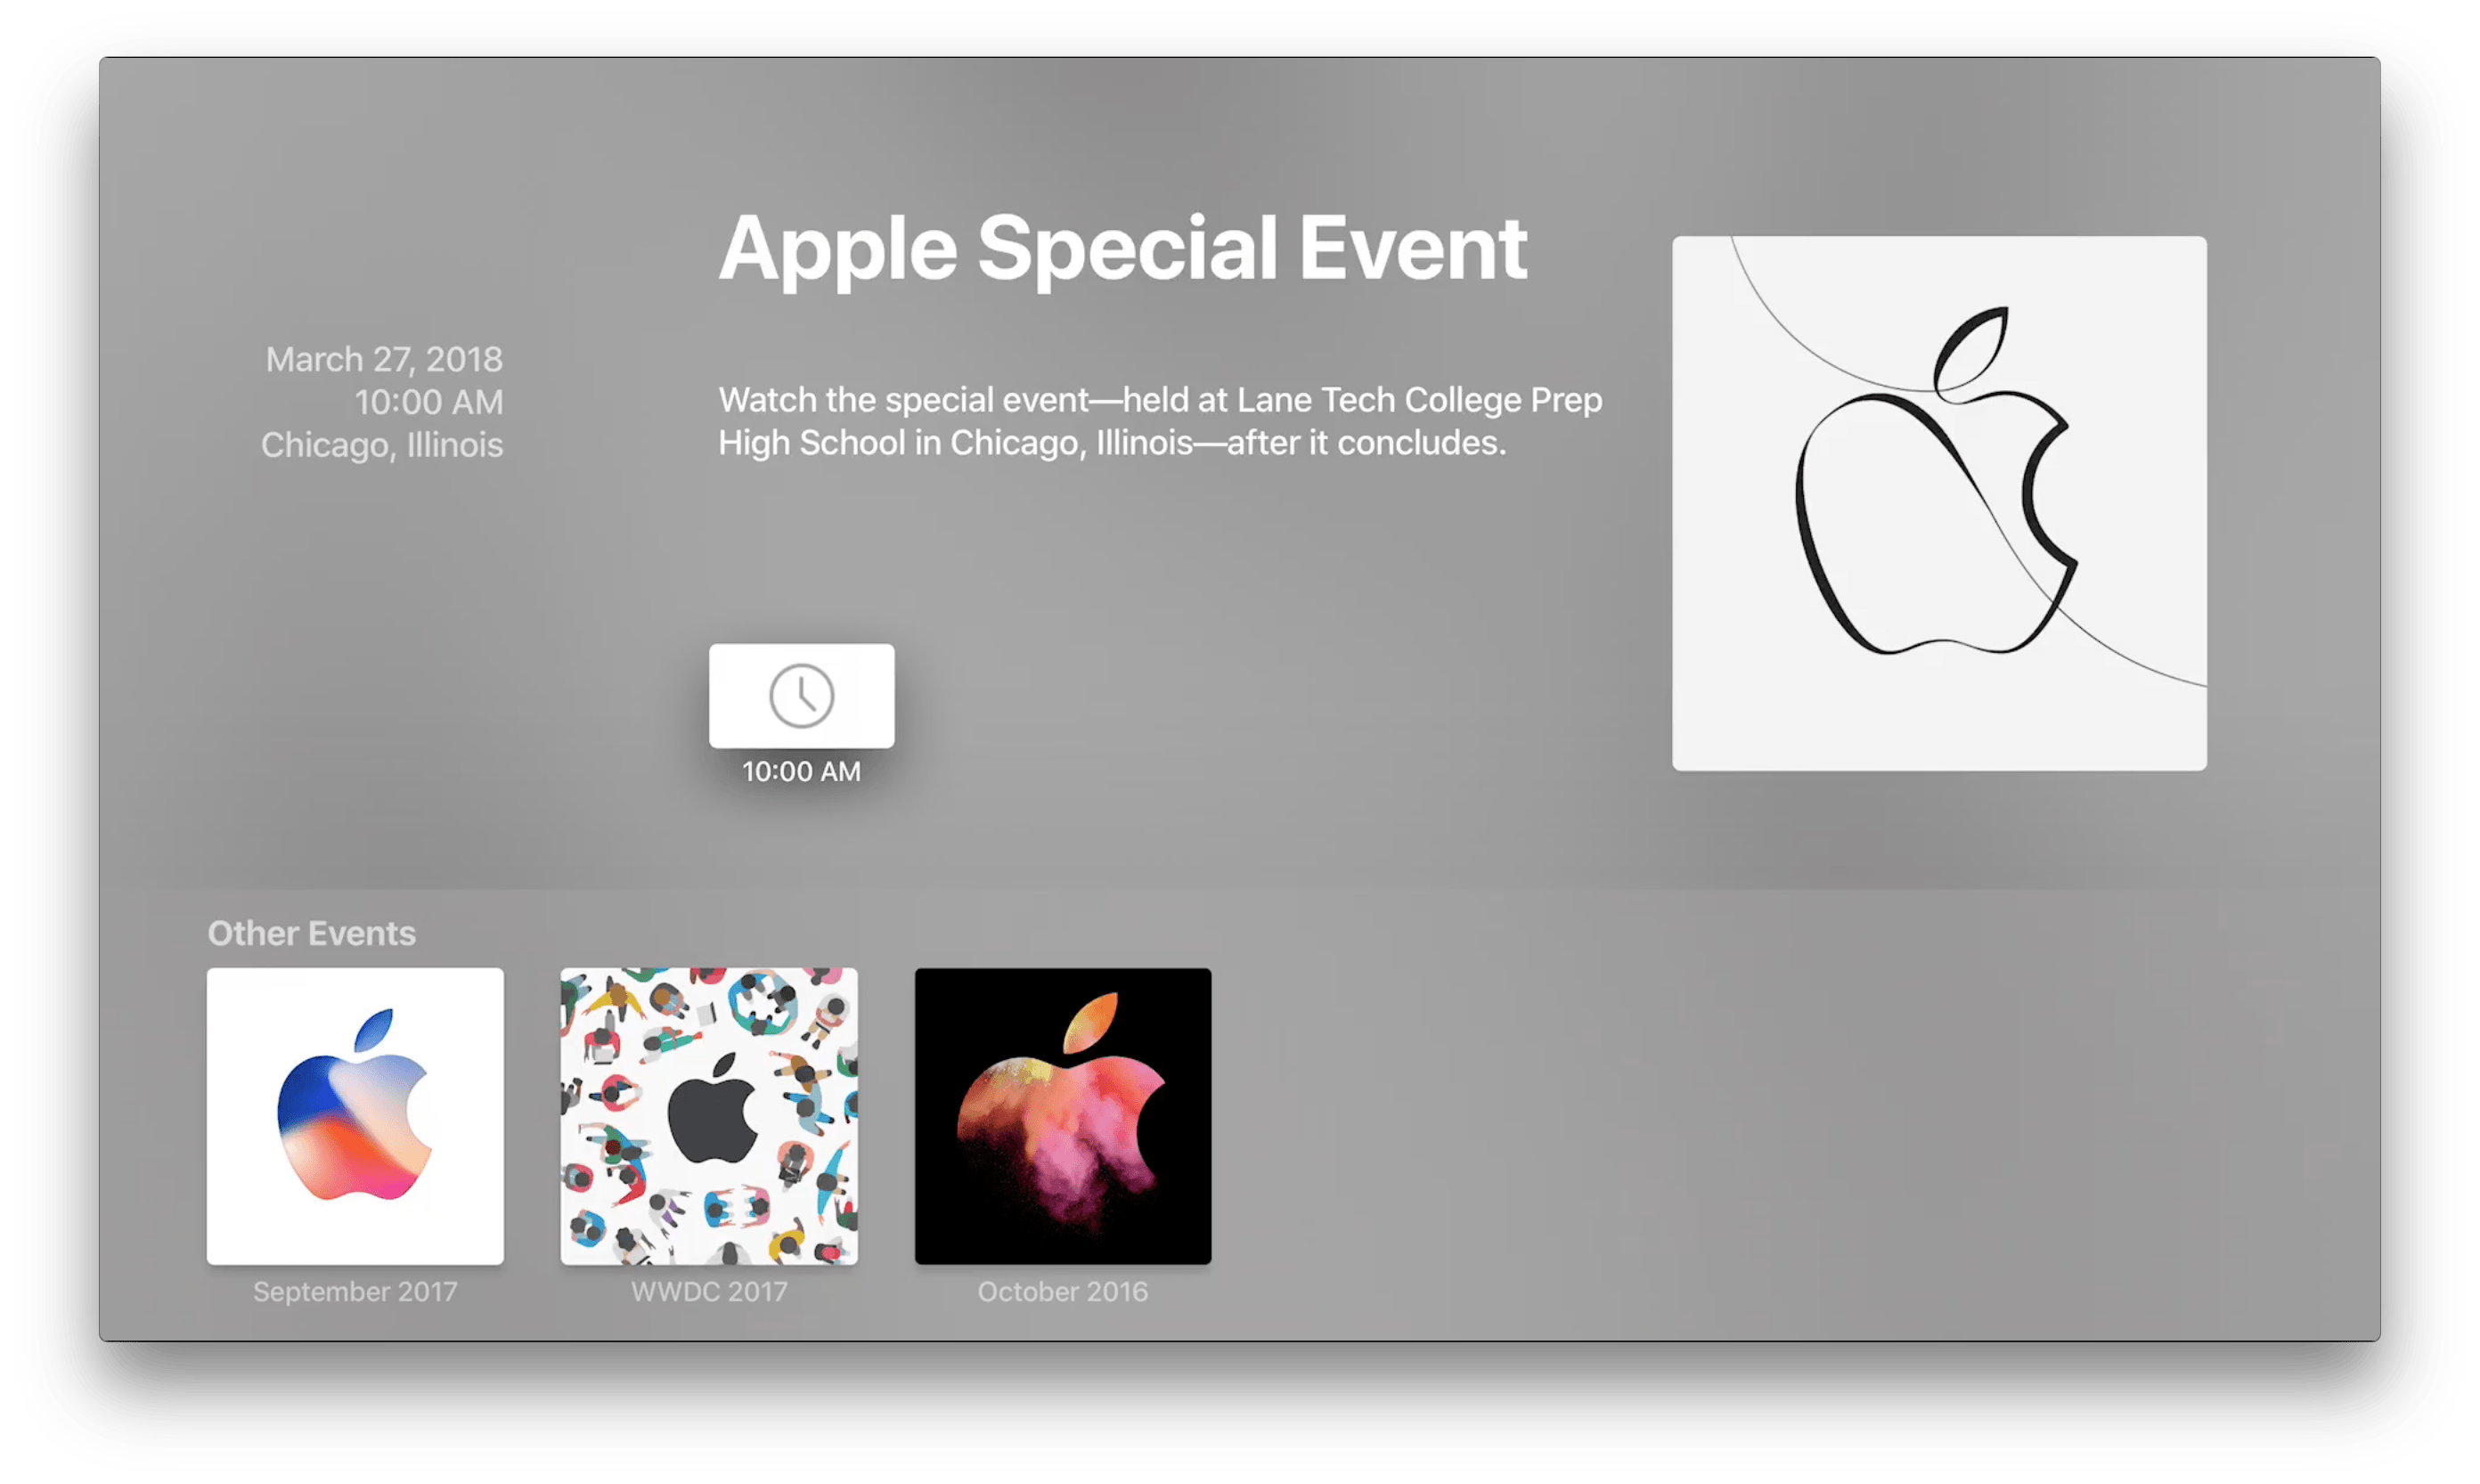Select the Other Events section header
Image resolution: width=2480 pixels, height=1484 pixels.
(x=311, y=933)
